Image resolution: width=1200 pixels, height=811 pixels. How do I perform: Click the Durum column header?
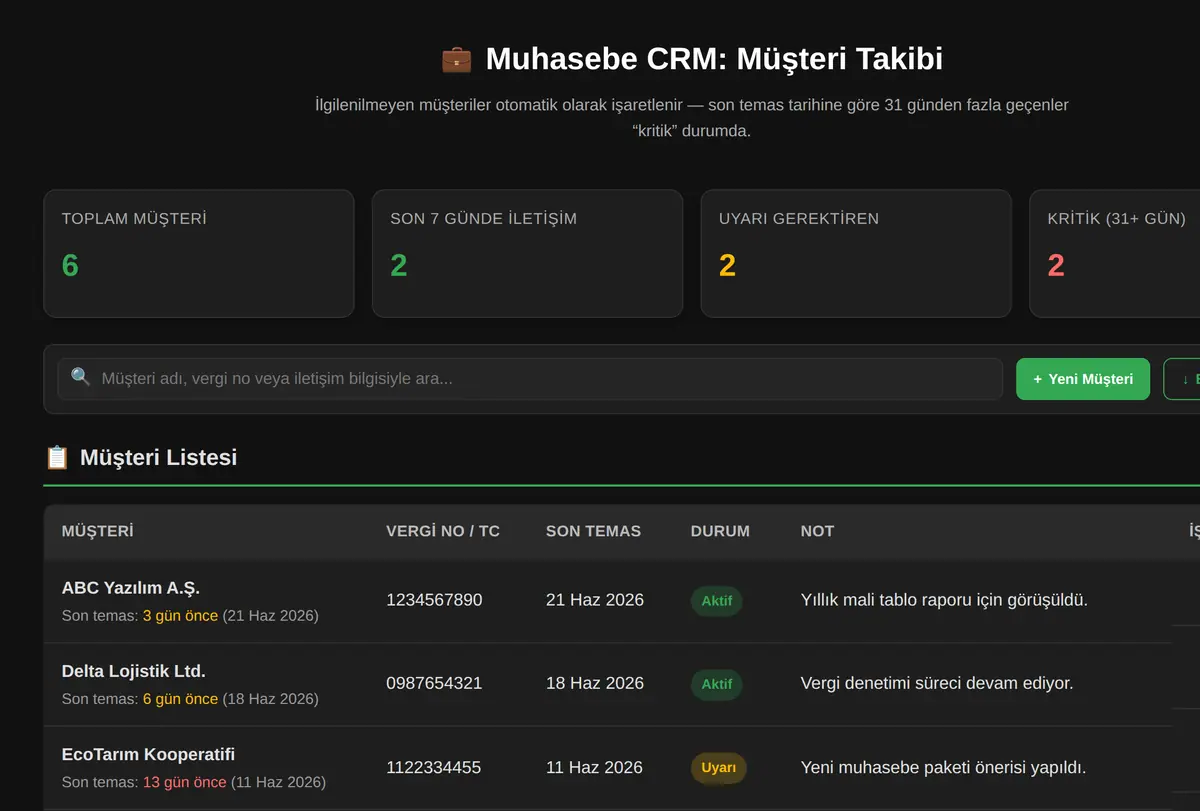(720, 531)
